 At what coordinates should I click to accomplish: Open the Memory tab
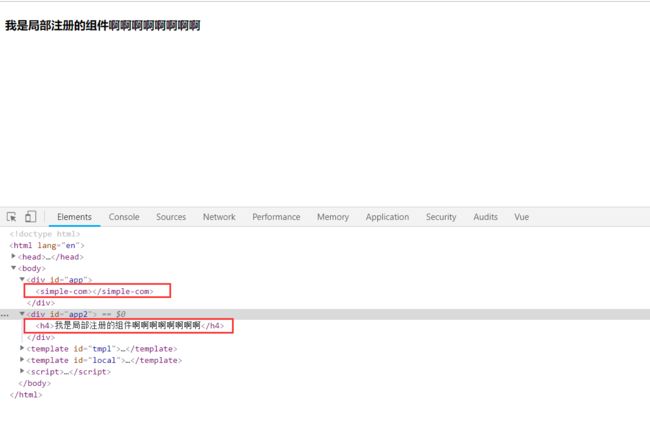[333, 217]
